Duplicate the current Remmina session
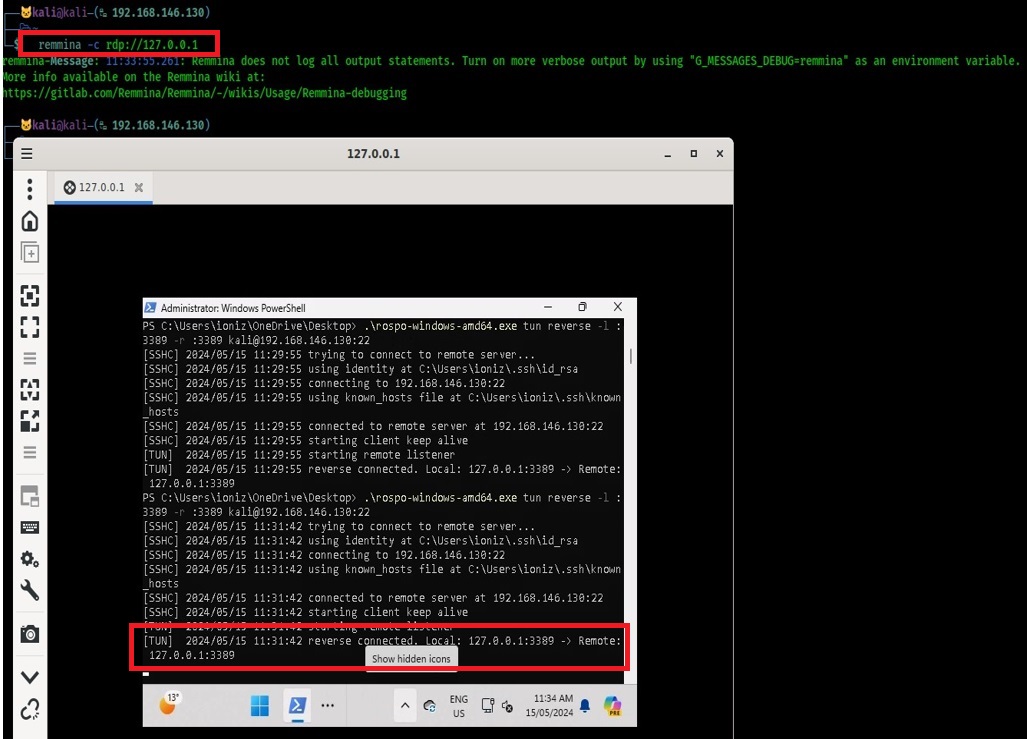 coord(30,252)
